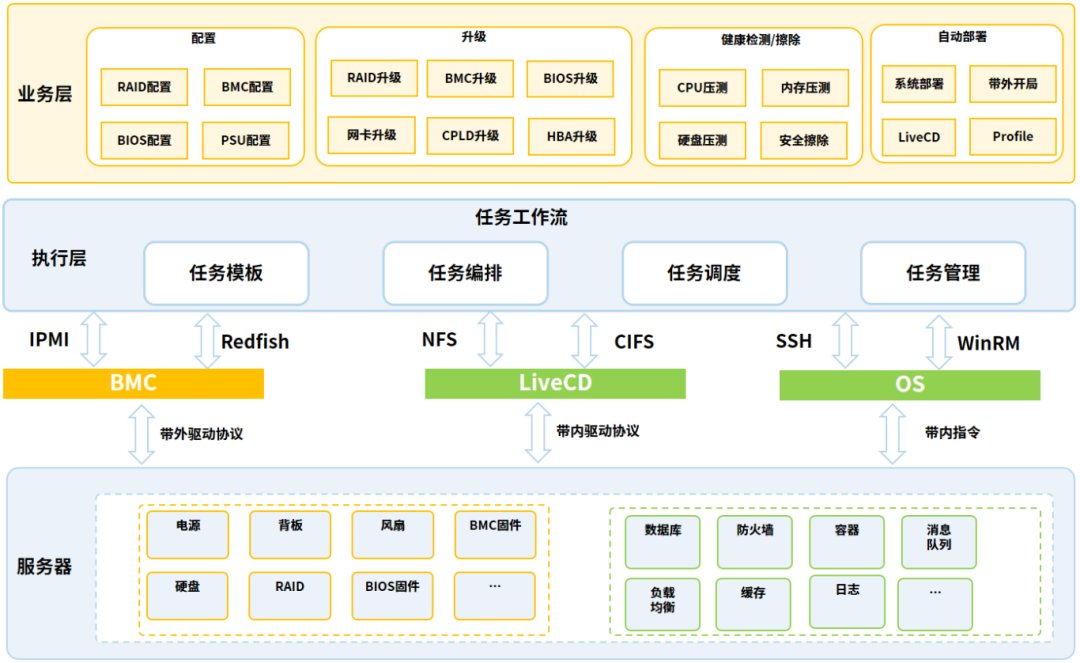Click the 消息队列 service box

(x=938, y=541)
